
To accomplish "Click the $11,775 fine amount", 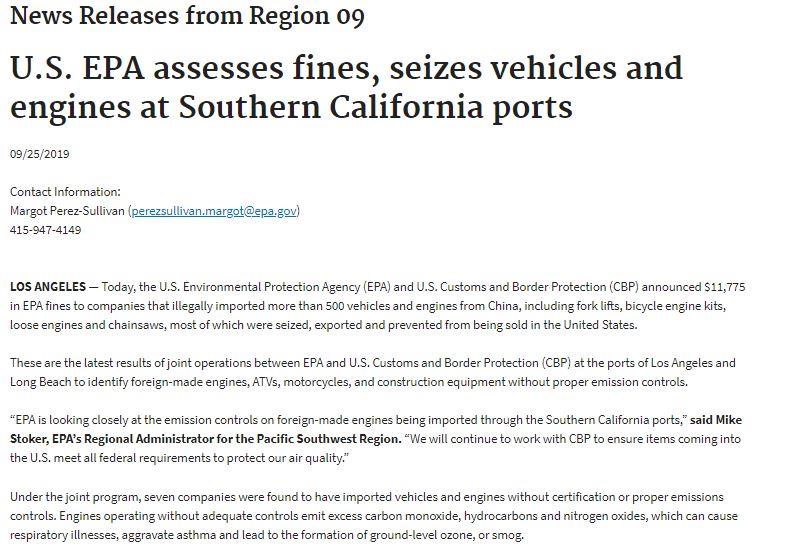I will pos(725,287).
